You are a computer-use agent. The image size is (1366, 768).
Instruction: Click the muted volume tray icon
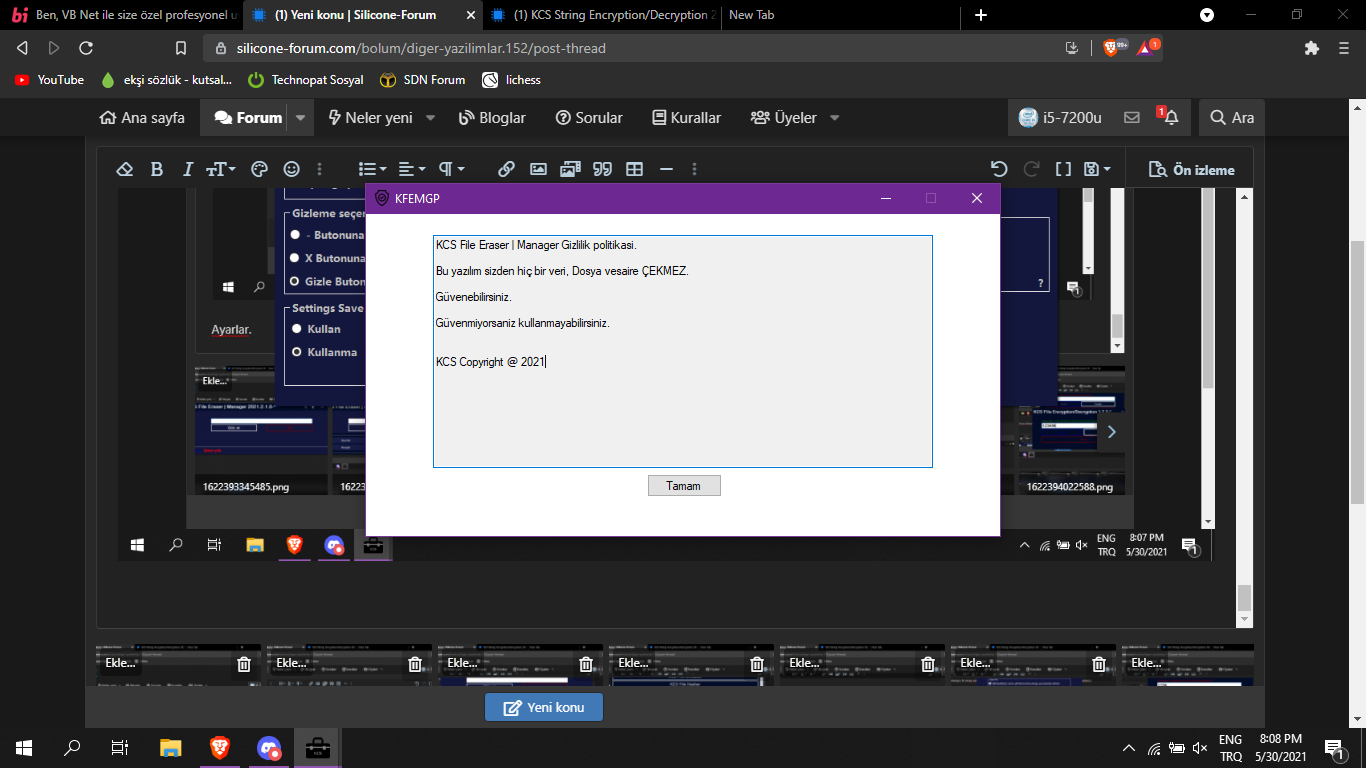(1199, 748)
